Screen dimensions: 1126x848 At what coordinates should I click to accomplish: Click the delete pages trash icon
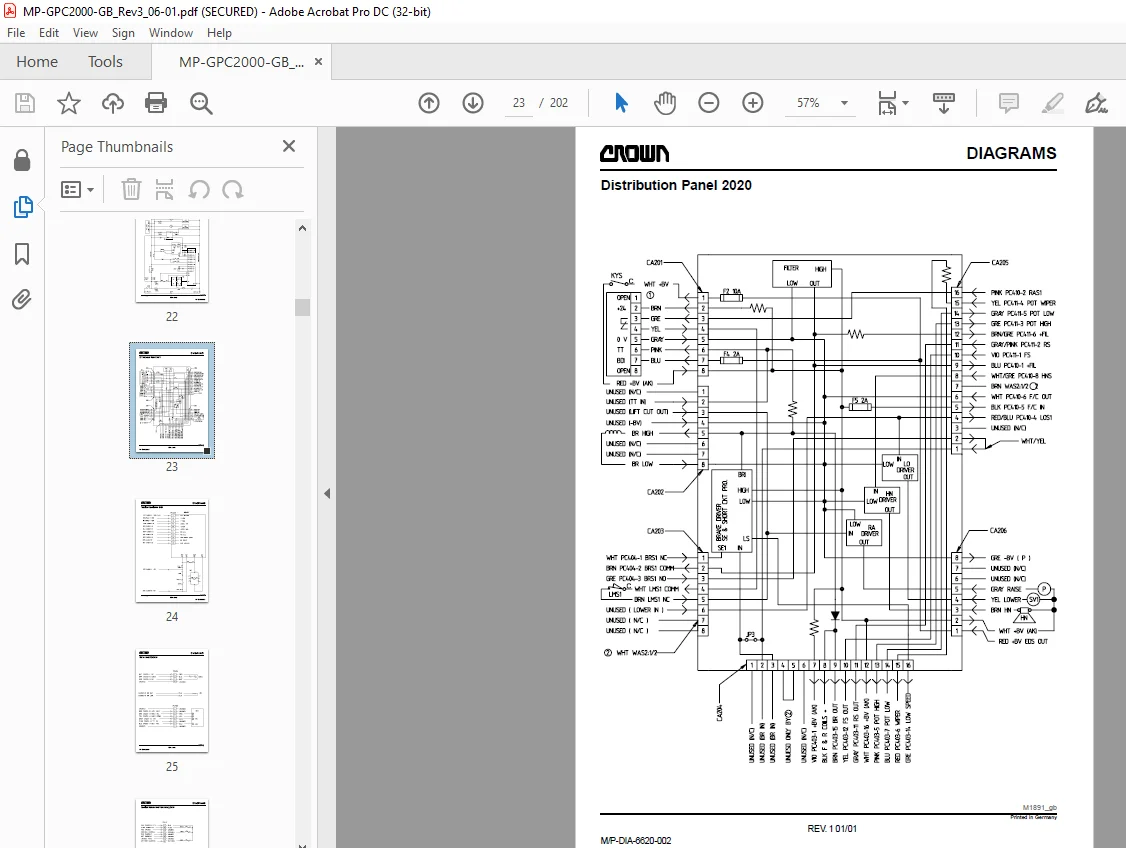131,190
